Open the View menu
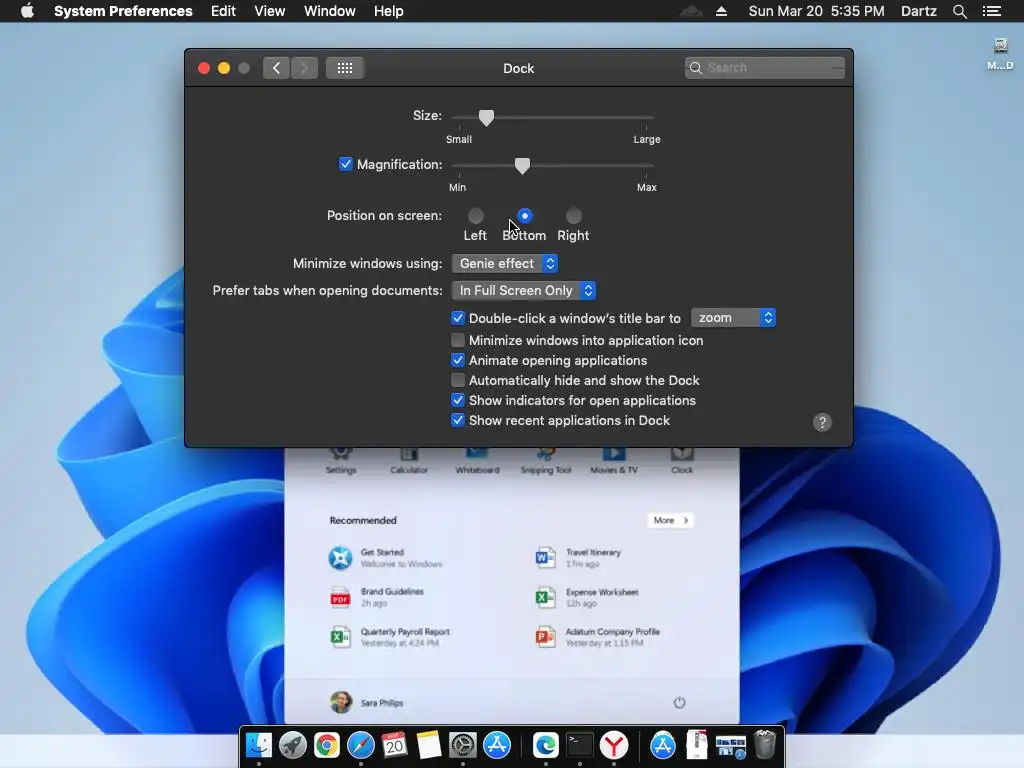Image resolution: width=1024 pixels, height=768 pixels. tap(270, 11)
